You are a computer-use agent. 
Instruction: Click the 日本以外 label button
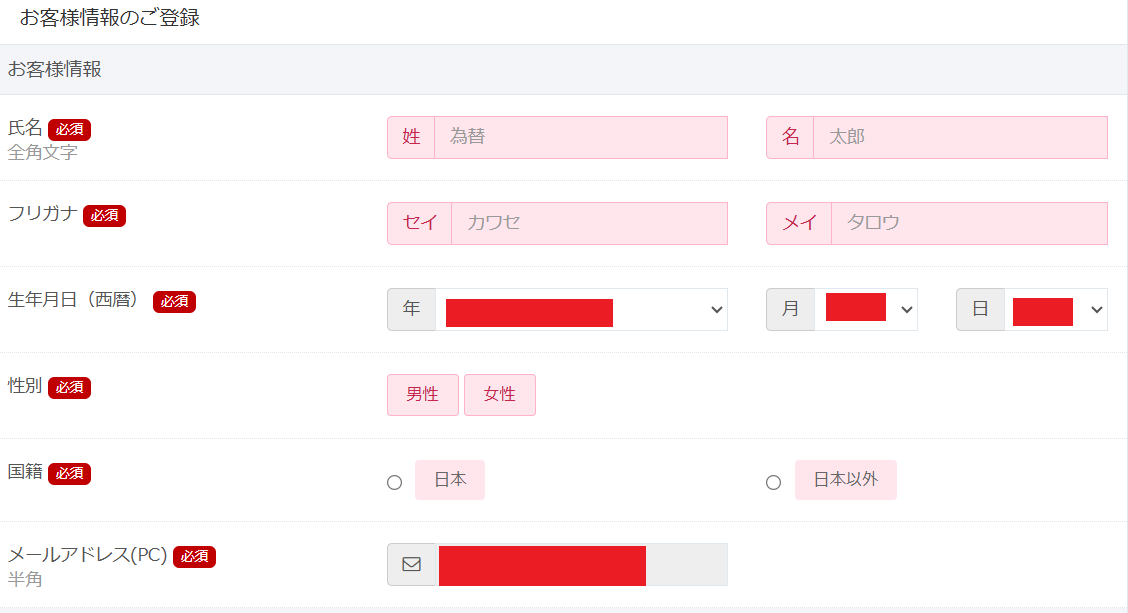(x=846, y=480)
